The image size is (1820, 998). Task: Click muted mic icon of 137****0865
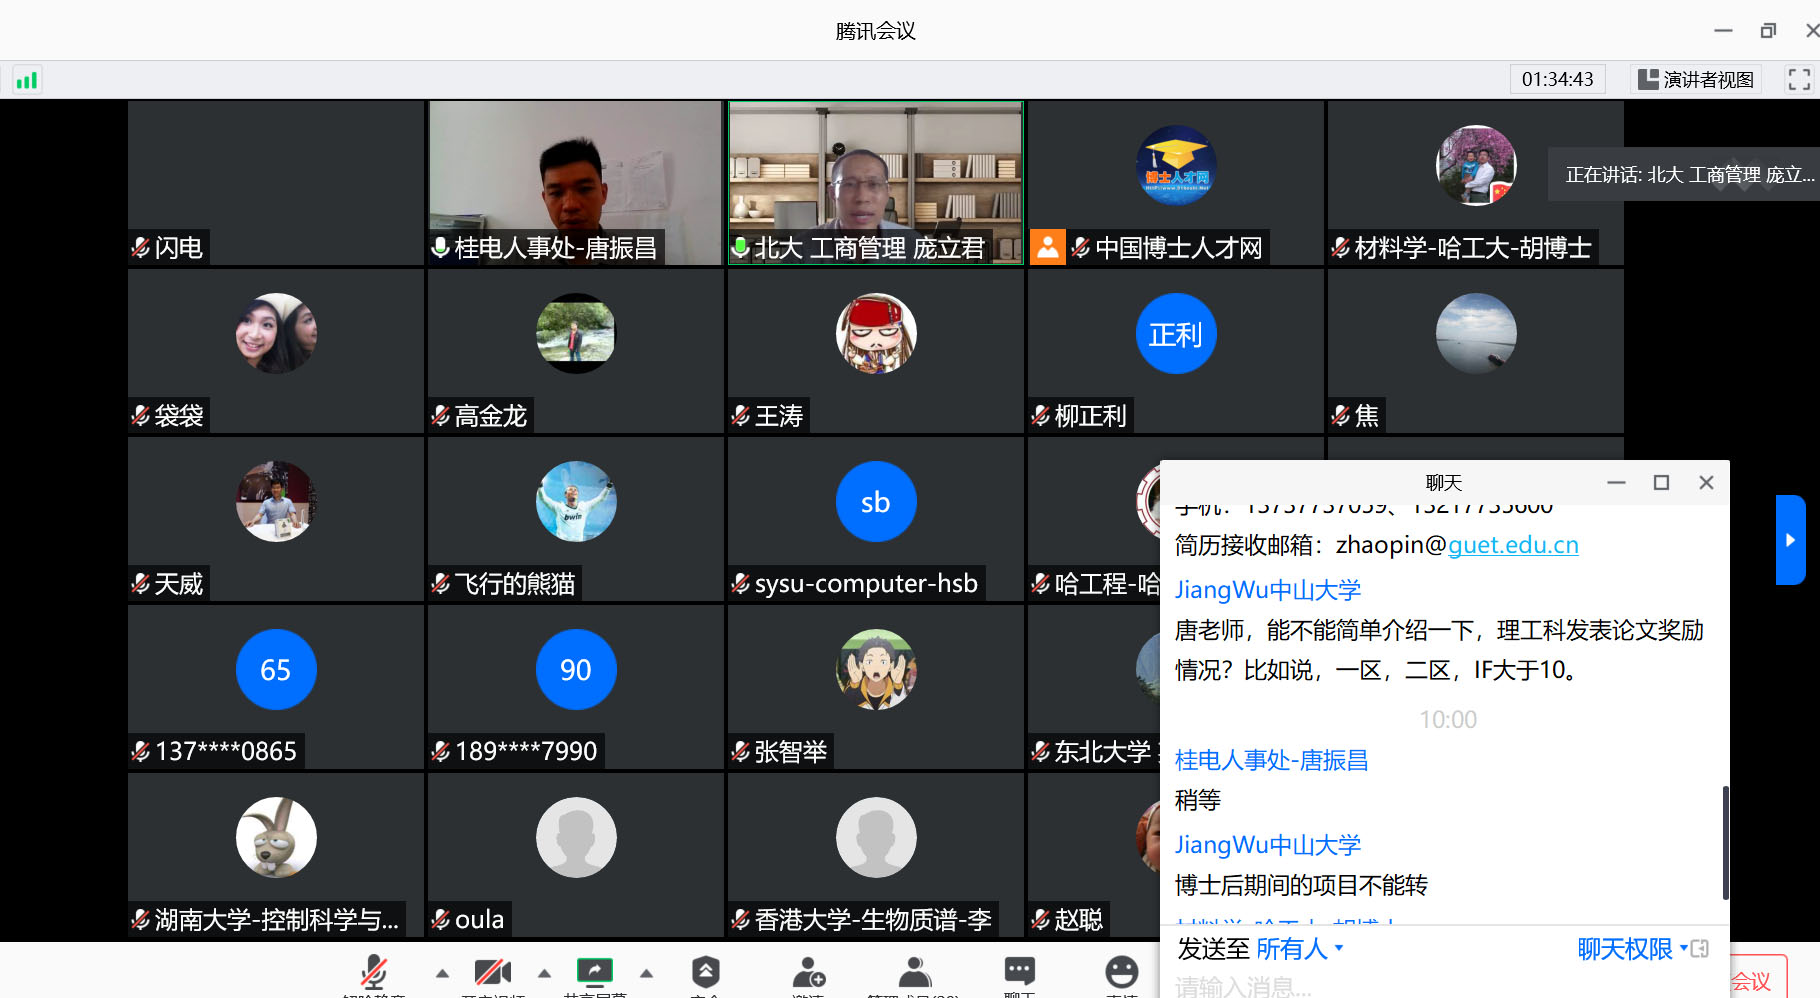click(141, 751)
